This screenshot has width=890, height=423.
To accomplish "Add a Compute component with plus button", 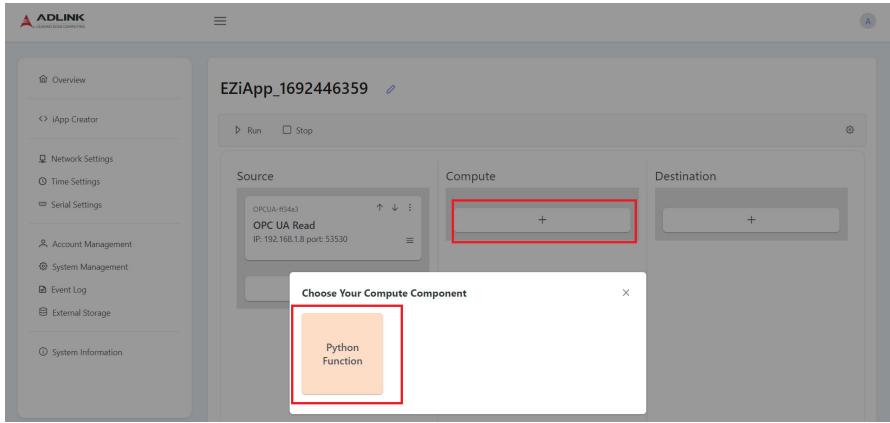I will click(x=542, y=220).
